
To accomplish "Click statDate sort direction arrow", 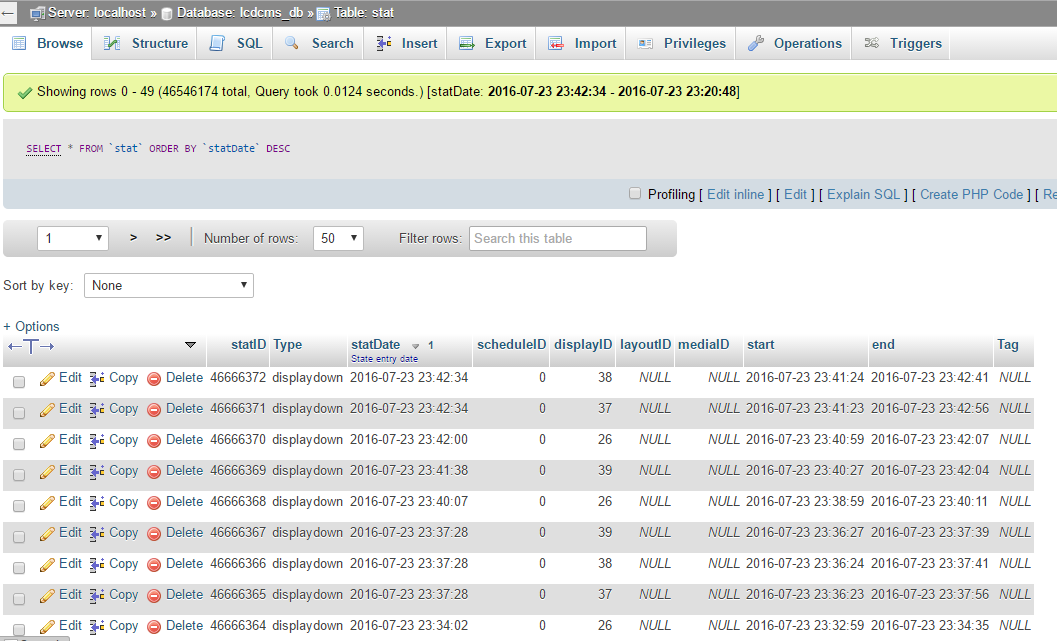I will [416, 346].
